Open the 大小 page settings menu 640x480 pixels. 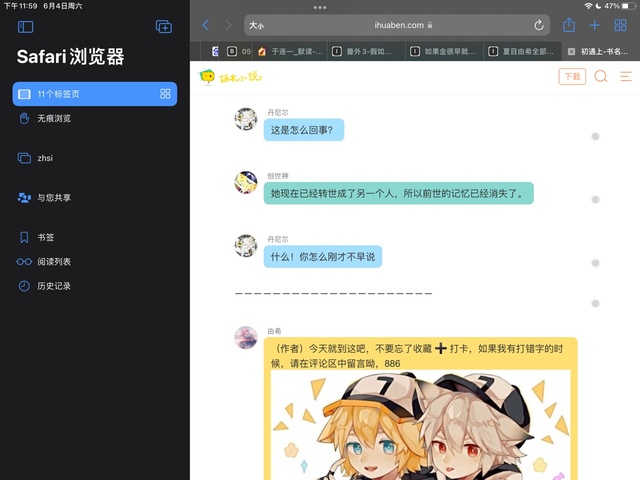coord(257,25)
